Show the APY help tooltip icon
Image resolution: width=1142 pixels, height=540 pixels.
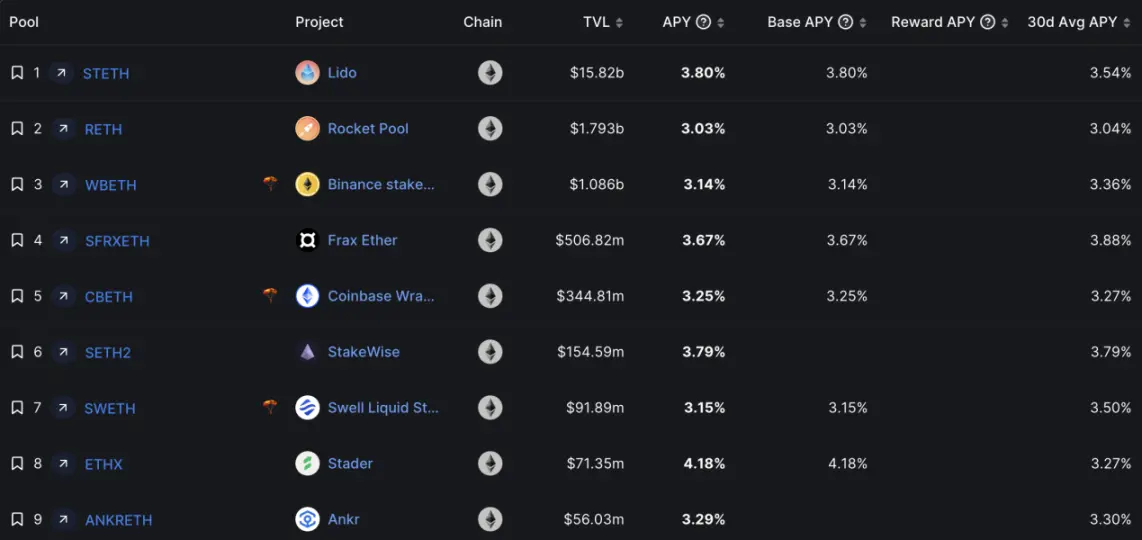[x=703, y=22]
